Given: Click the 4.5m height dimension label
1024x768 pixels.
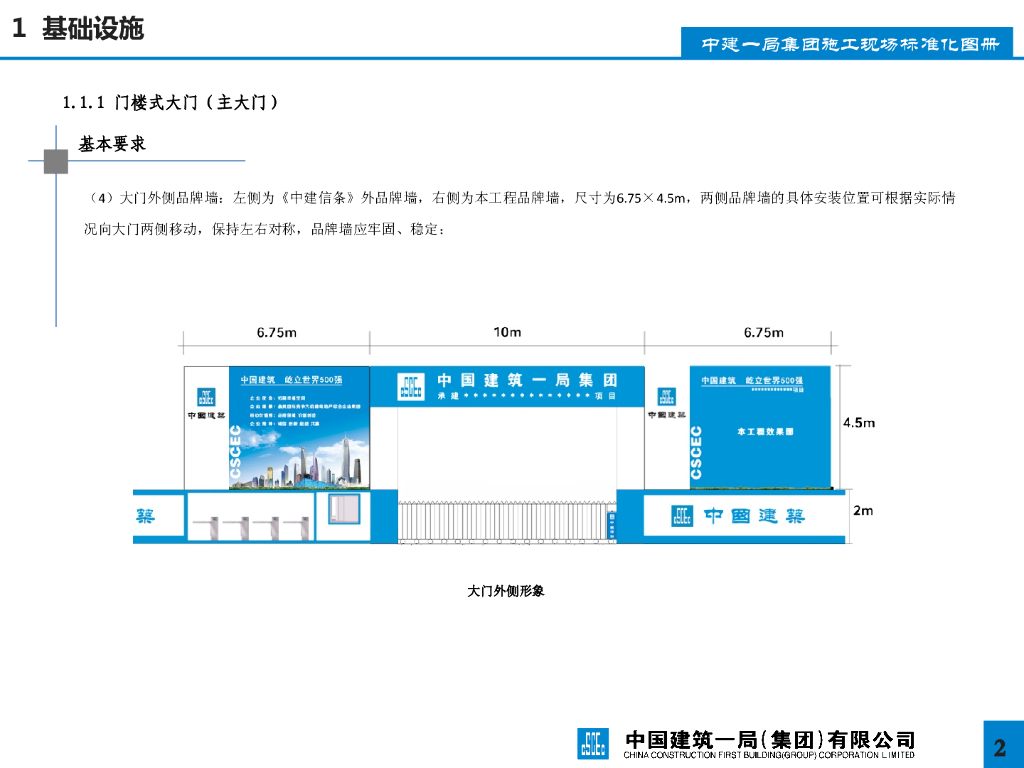Looking at the screenshot, I should (858, 423).
